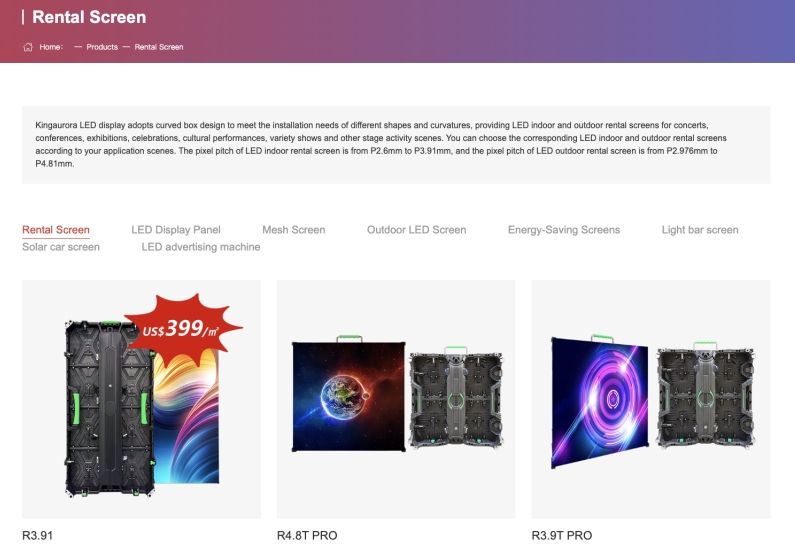Open the R3.9T PRO product image

coord(651,399)
